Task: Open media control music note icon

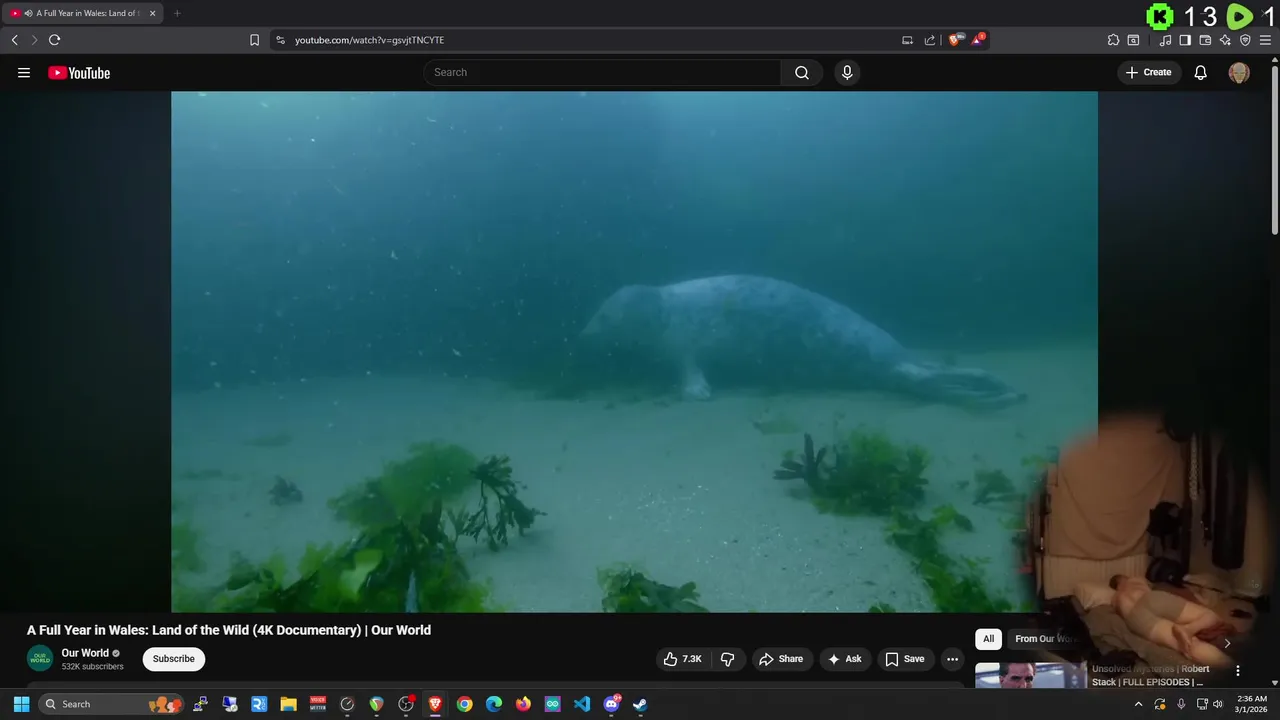Action: pos(1165,40)
